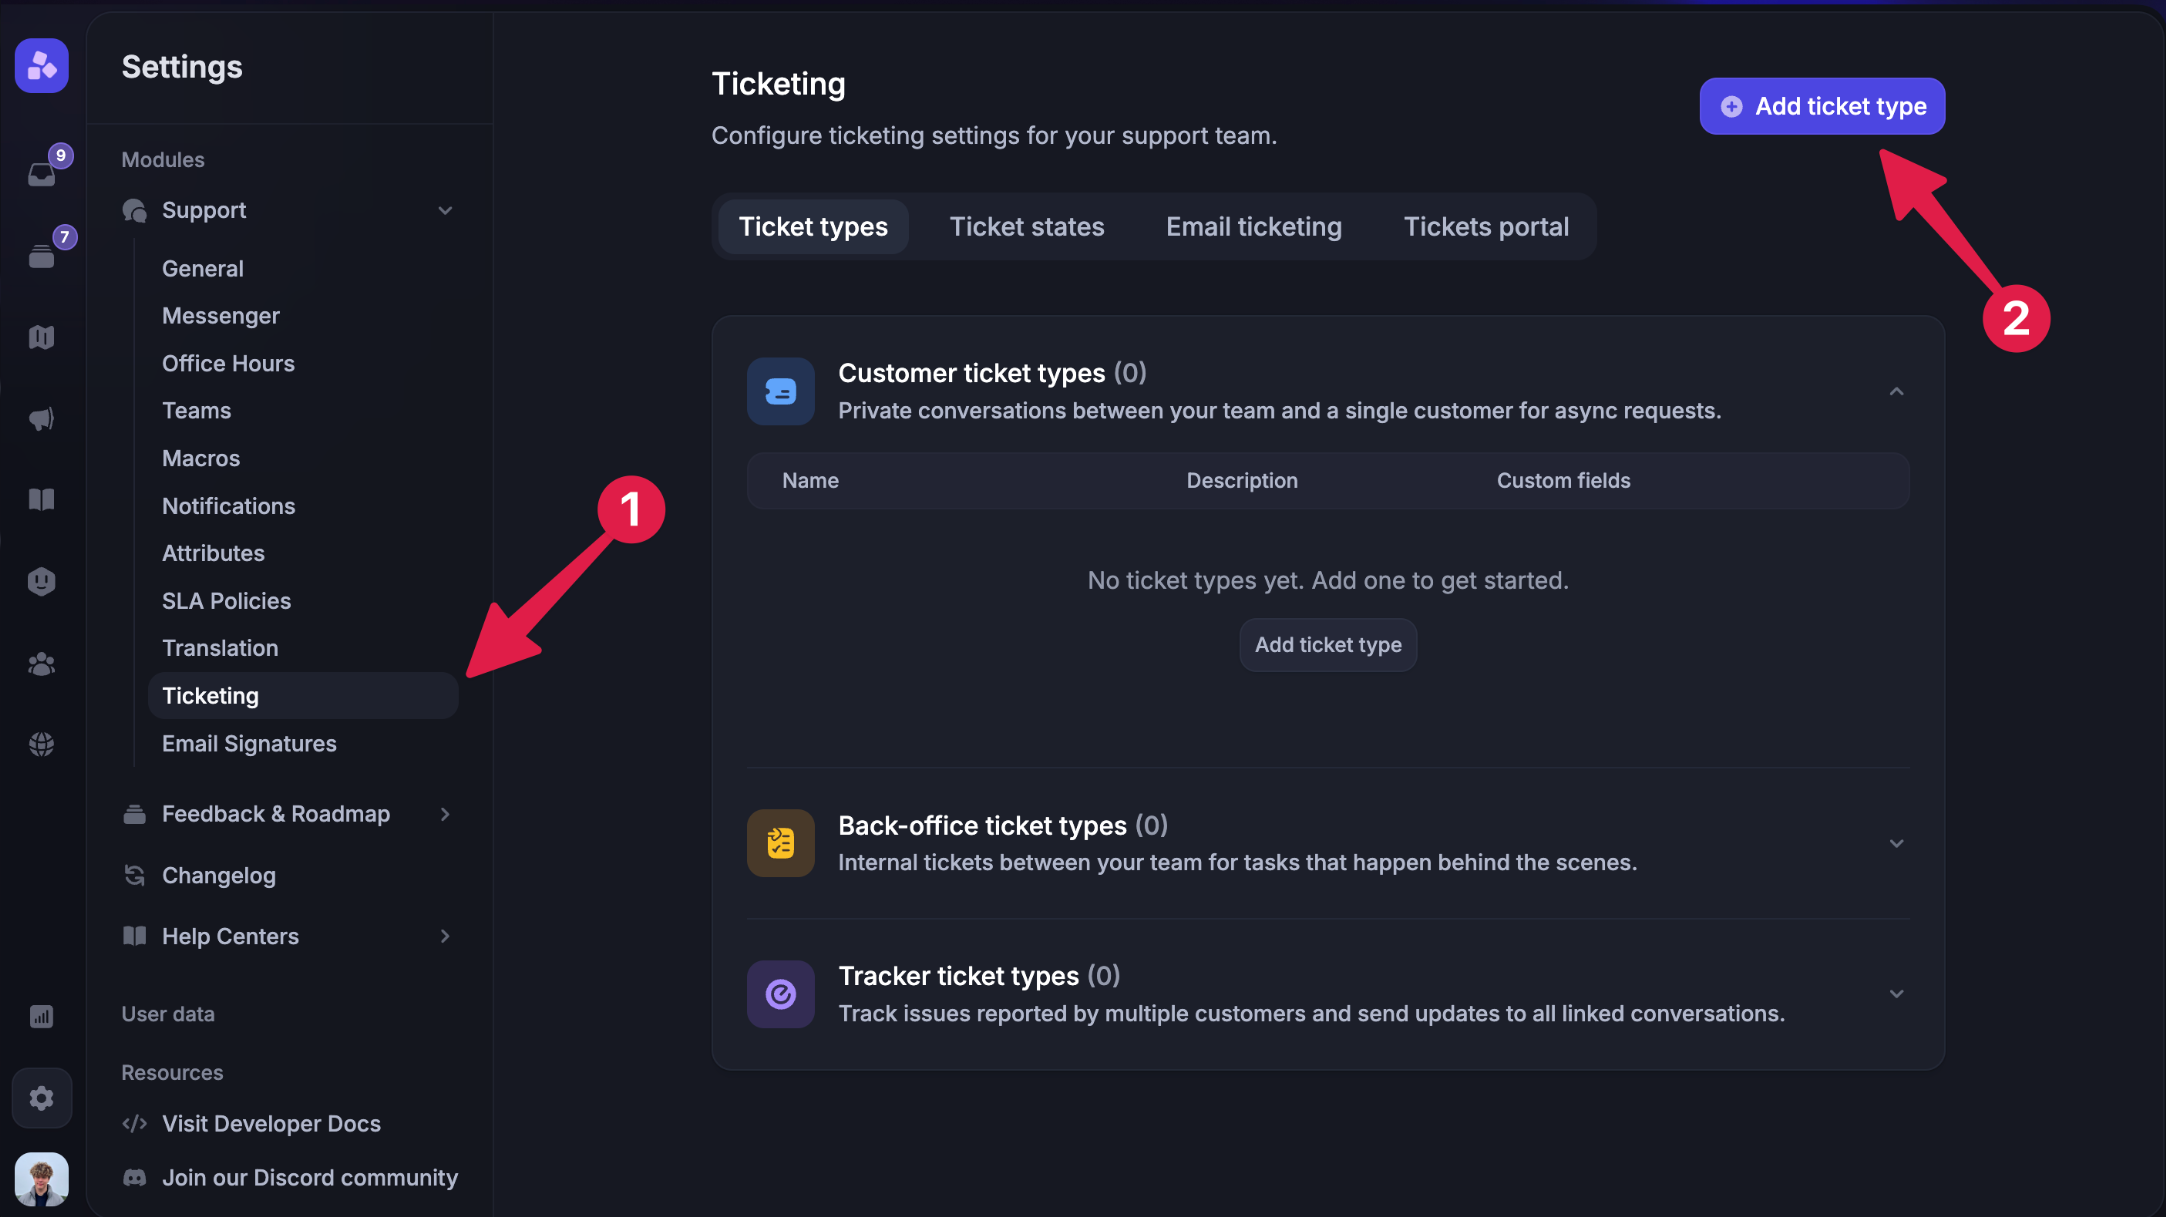The image size is (2166, 1217).
Task: Select the moderation shield icon
Action: [41, 581]
